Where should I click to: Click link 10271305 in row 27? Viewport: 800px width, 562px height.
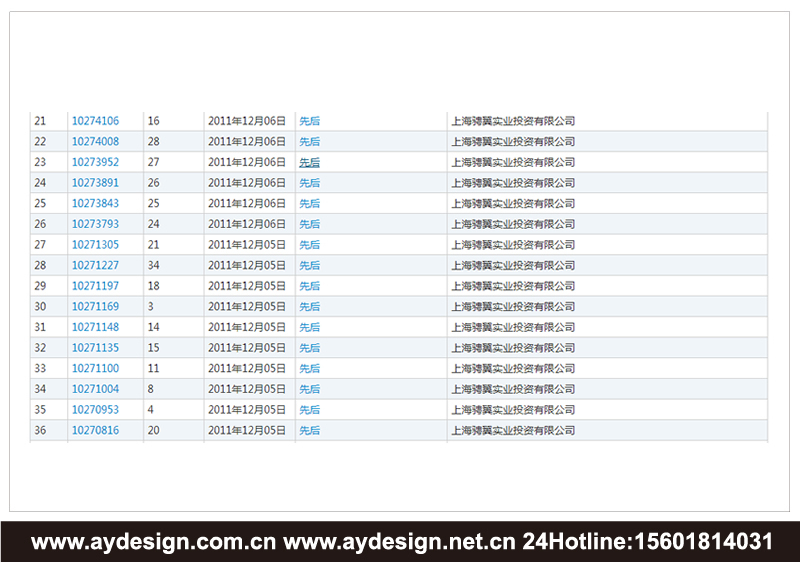(x=95, y=245)
